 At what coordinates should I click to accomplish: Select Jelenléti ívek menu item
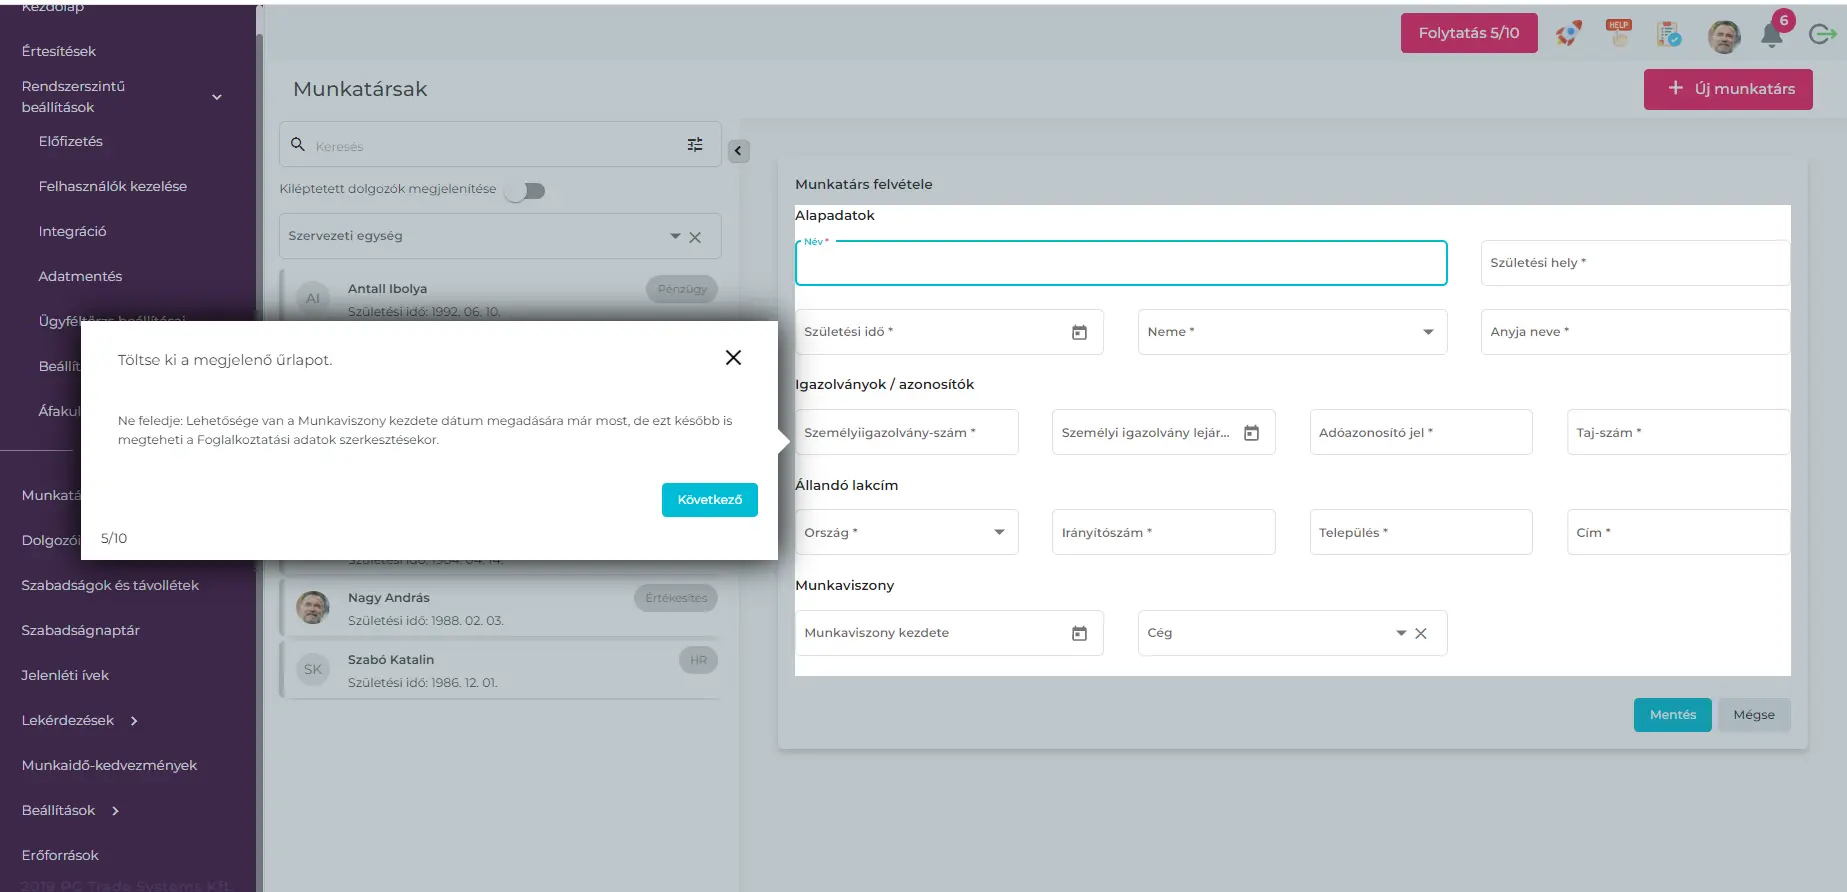(65, 675)
